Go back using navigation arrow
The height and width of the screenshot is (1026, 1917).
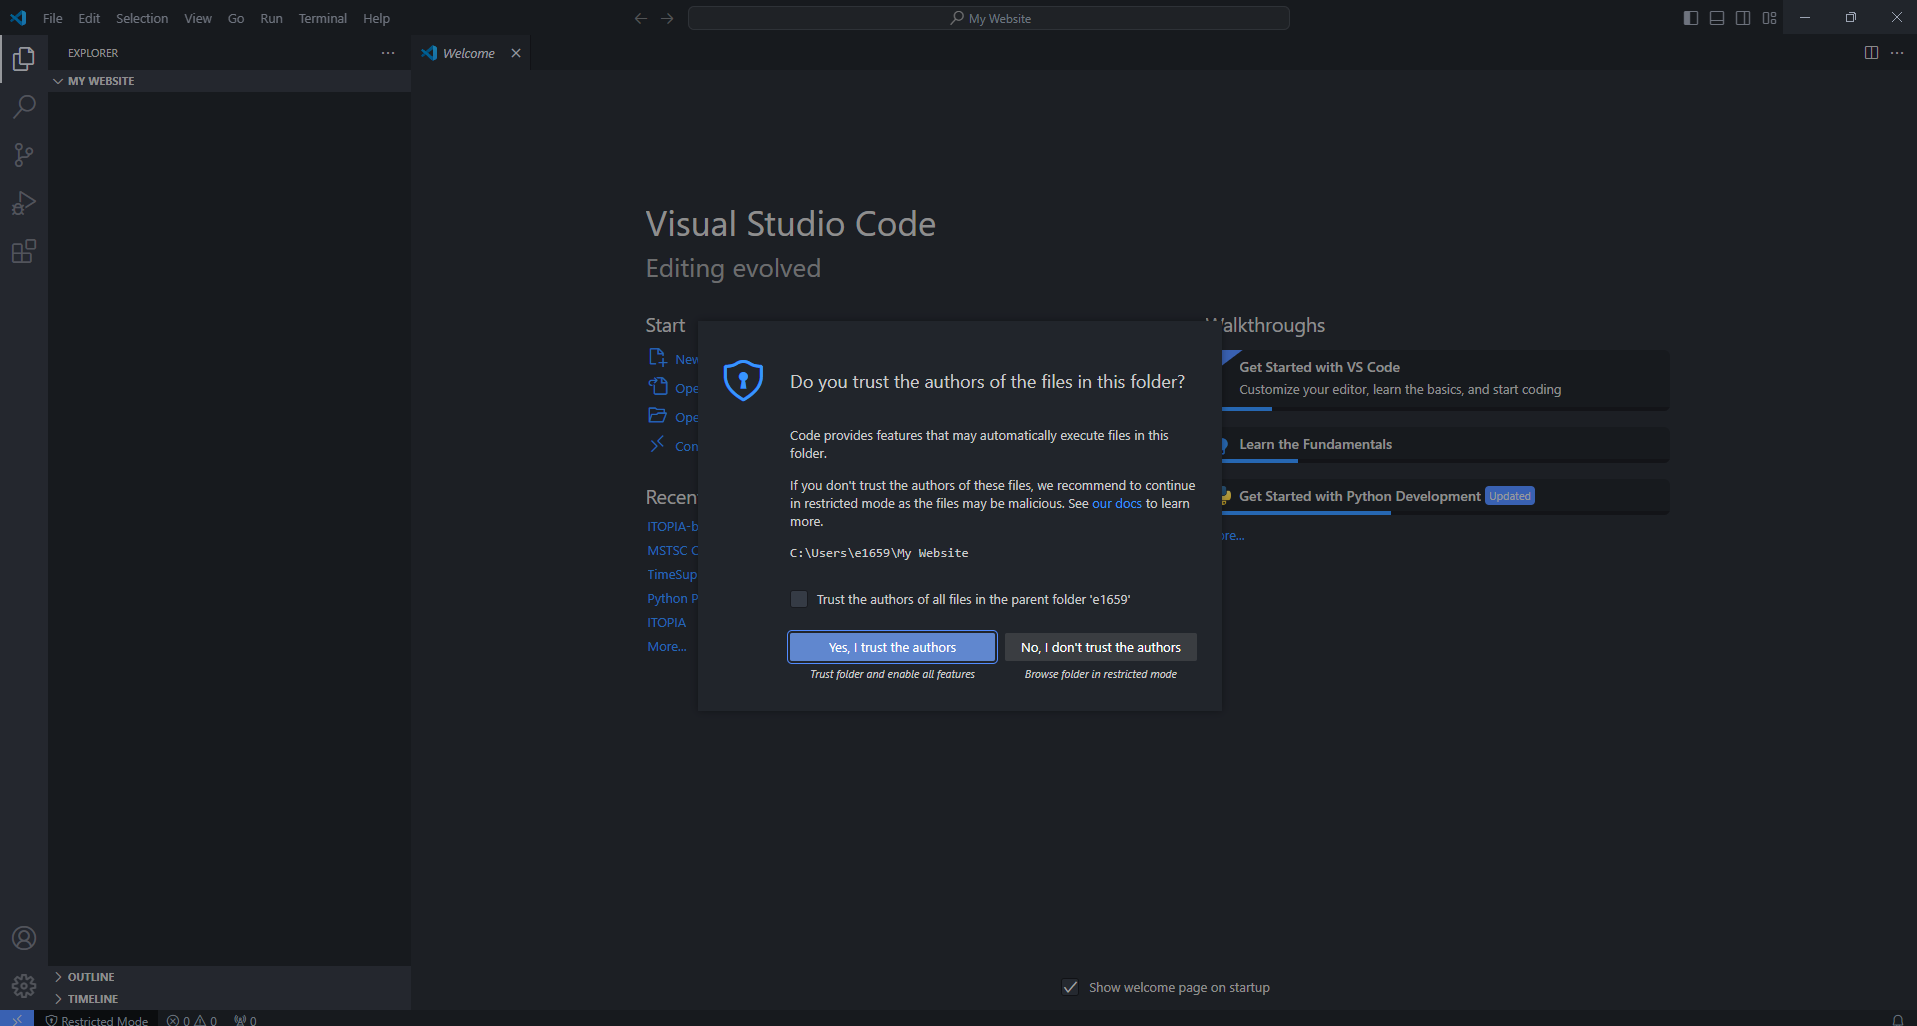(x=641, y=18)
